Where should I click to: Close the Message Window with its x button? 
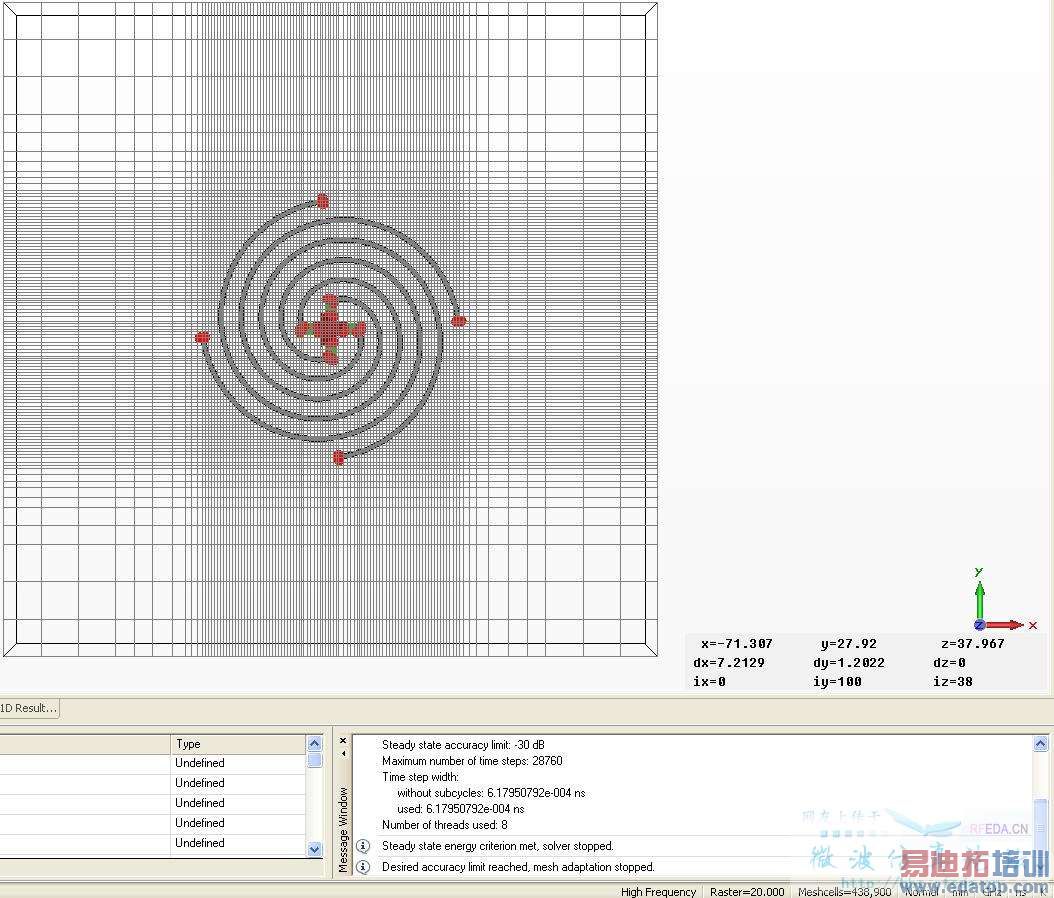coord(343,741)
